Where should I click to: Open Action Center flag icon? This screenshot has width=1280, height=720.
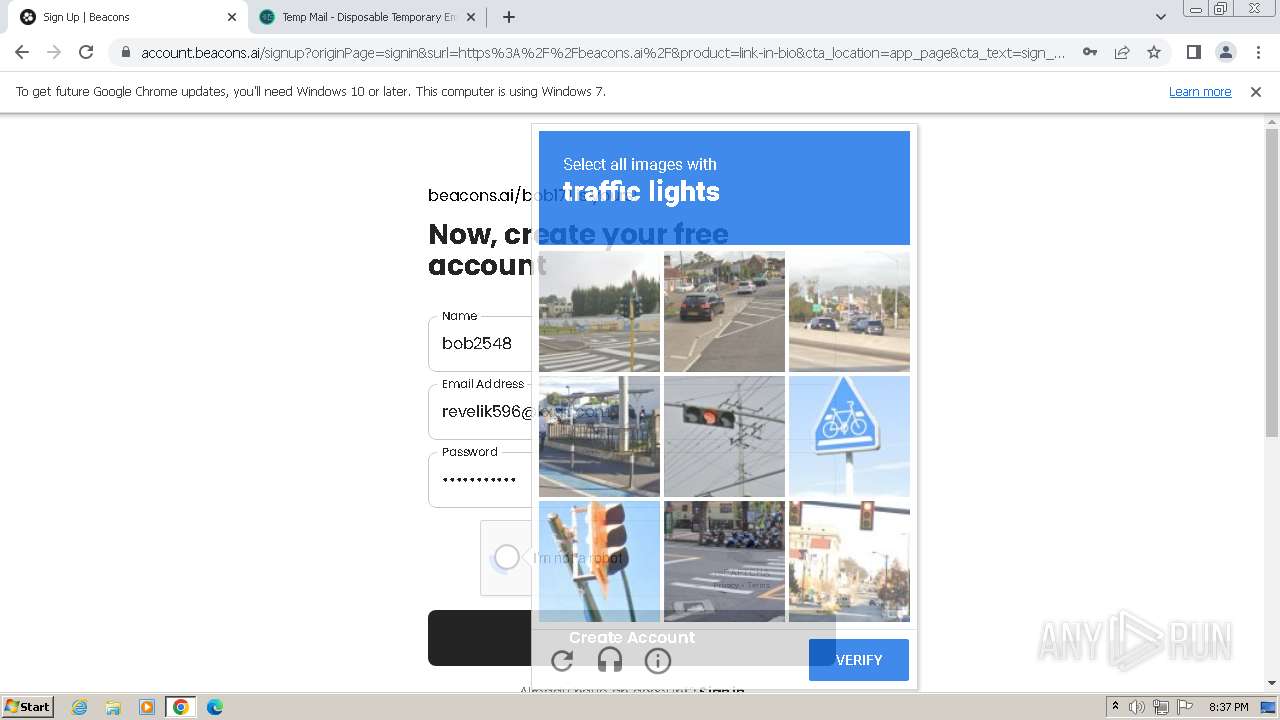click(1185, 707)
